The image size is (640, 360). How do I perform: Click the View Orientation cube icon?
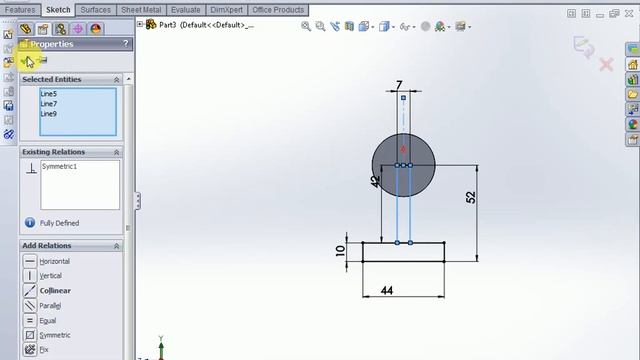(363, 27)
